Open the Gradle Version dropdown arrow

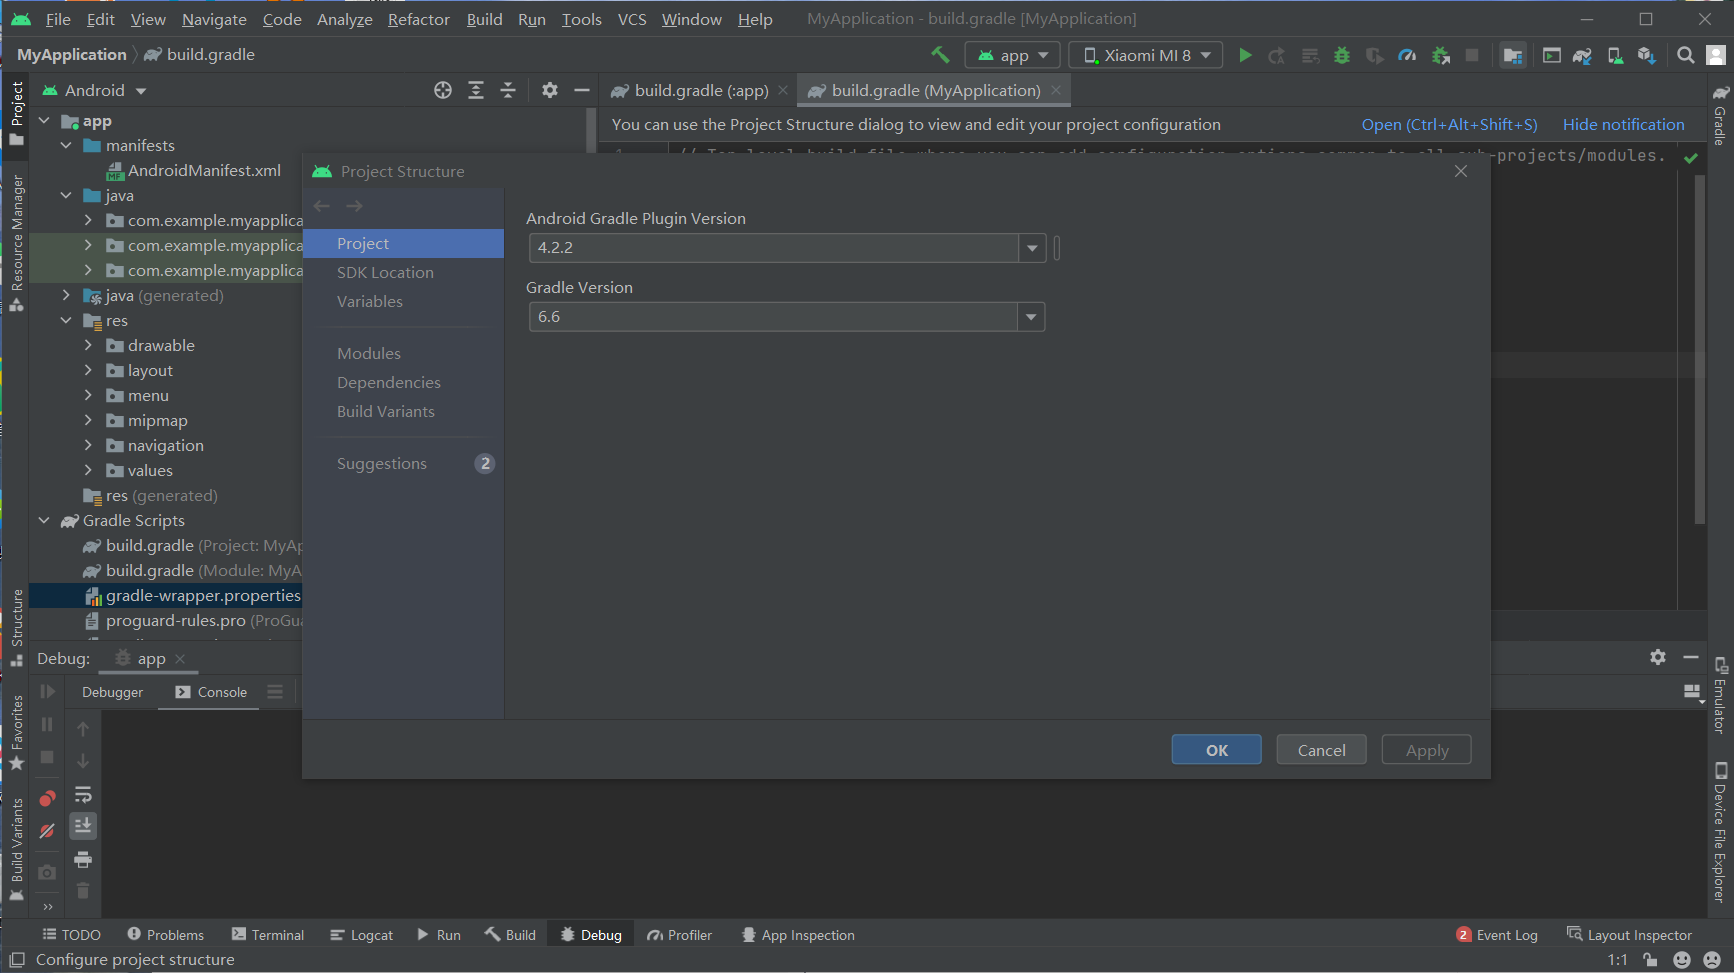[x=1031, y=317]
